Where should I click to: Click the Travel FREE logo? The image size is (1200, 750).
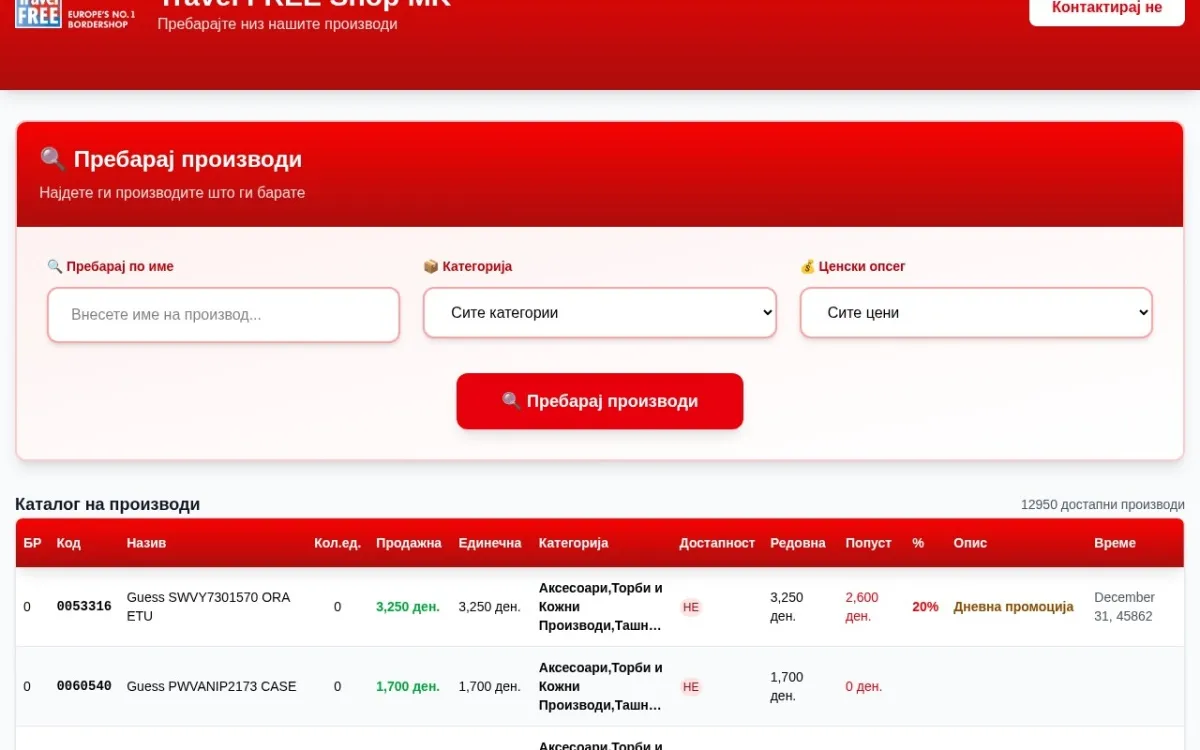click(75, 14)
